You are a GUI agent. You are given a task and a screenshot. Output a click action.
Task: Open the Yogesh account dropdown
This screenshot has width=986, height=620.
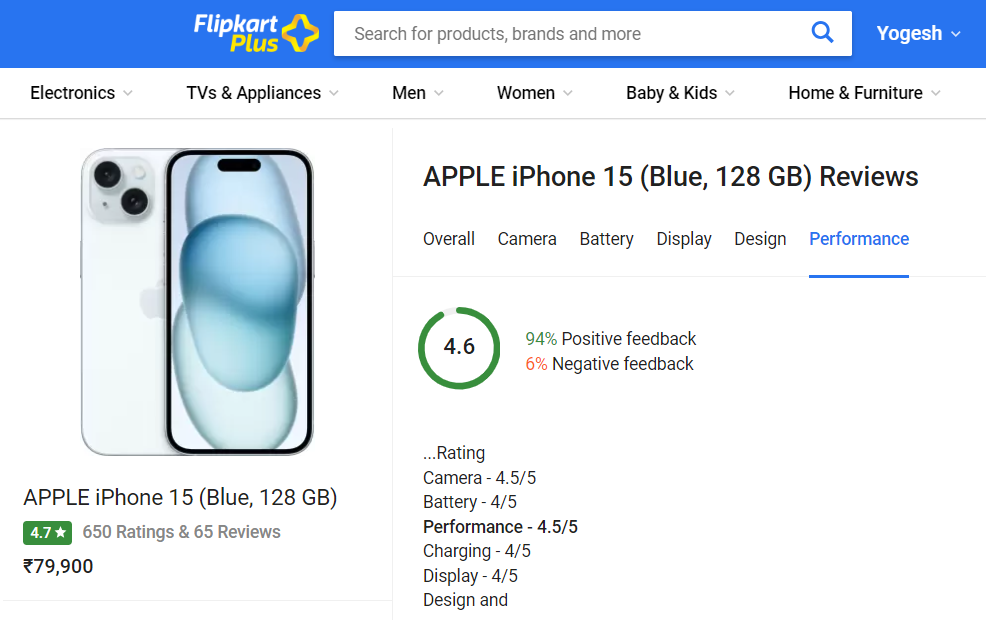[918, 33]
